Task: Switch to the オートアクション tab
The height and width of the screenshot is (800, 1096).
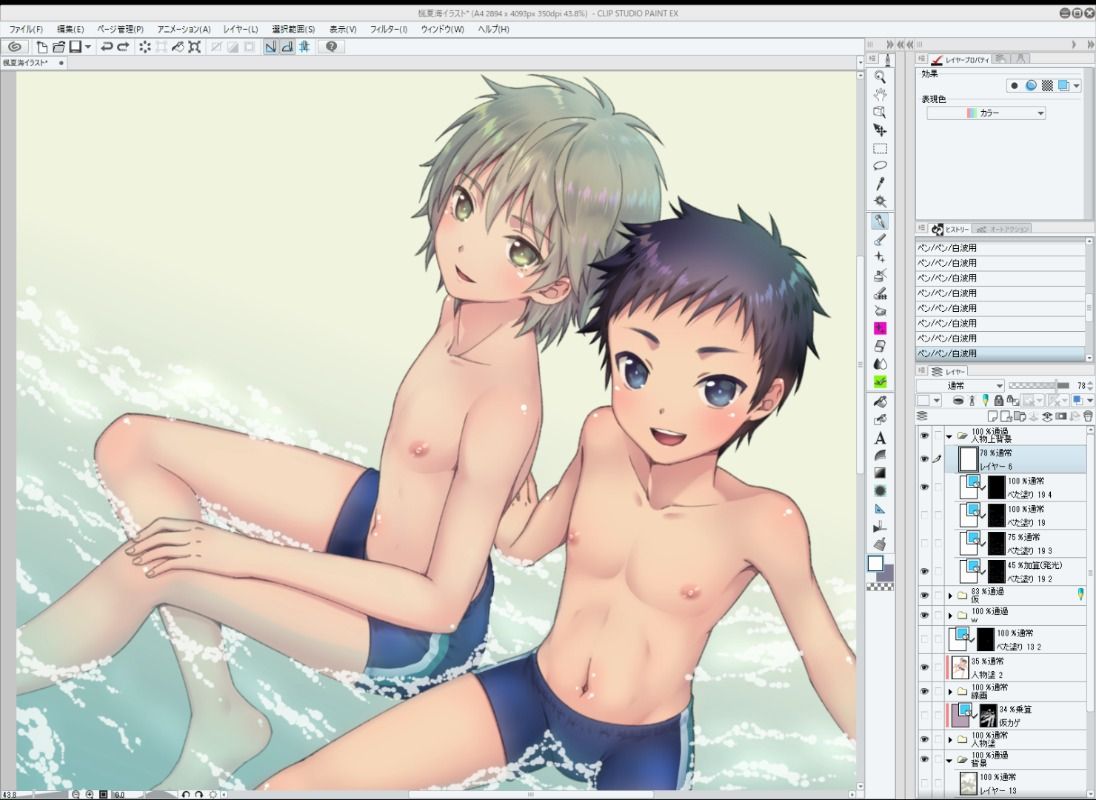Action: (x=1004, y=229)
